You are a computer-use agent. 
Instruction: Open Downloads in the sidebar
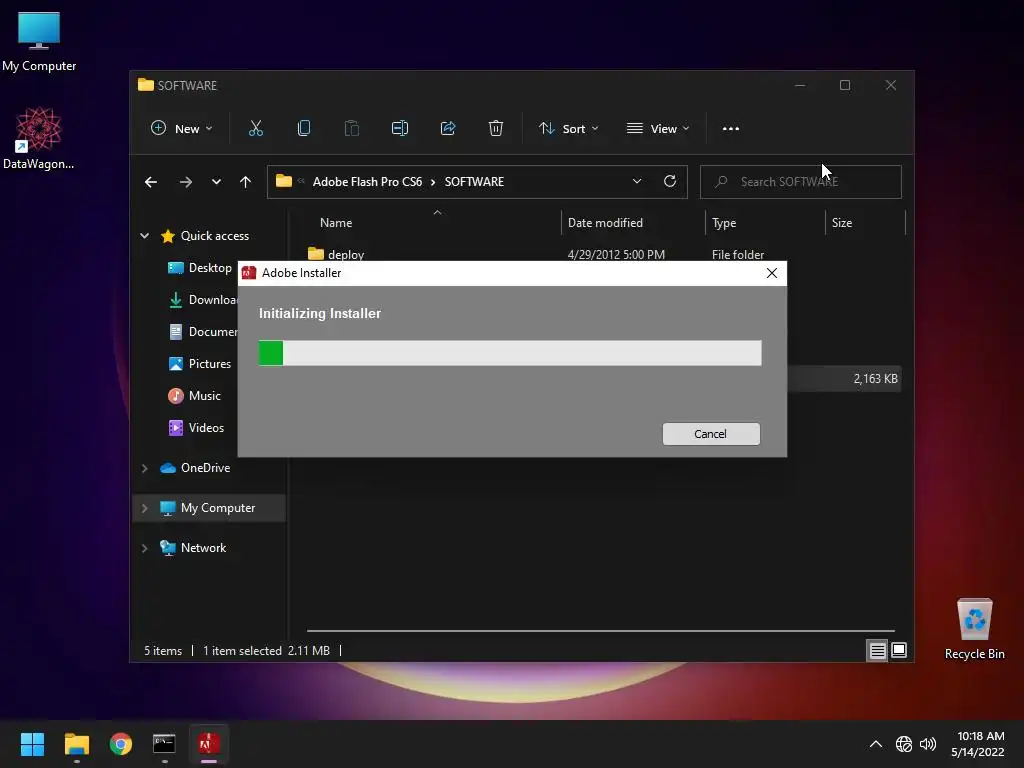[204, 300]
